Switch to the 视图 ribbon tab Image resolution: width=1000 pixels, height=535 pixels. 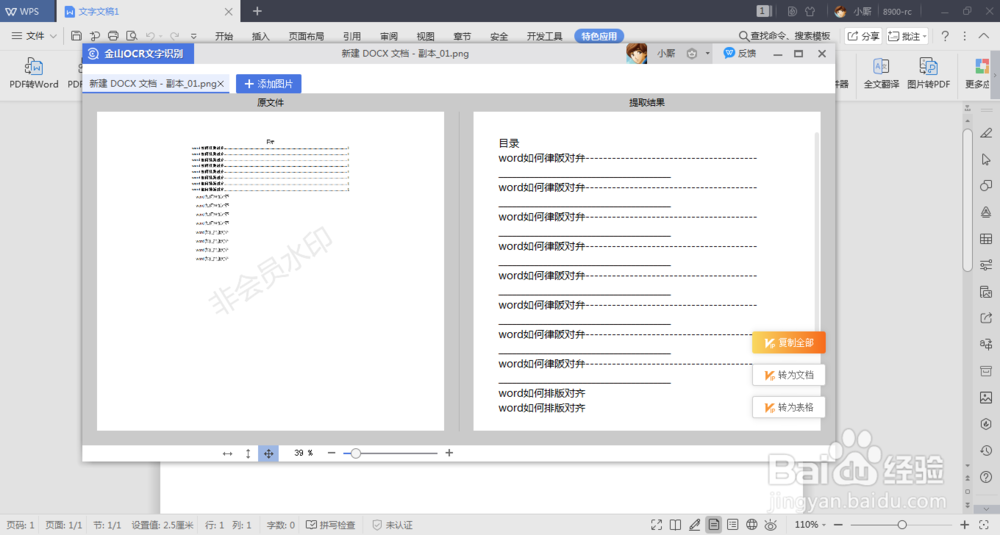(x=425, y=36)
